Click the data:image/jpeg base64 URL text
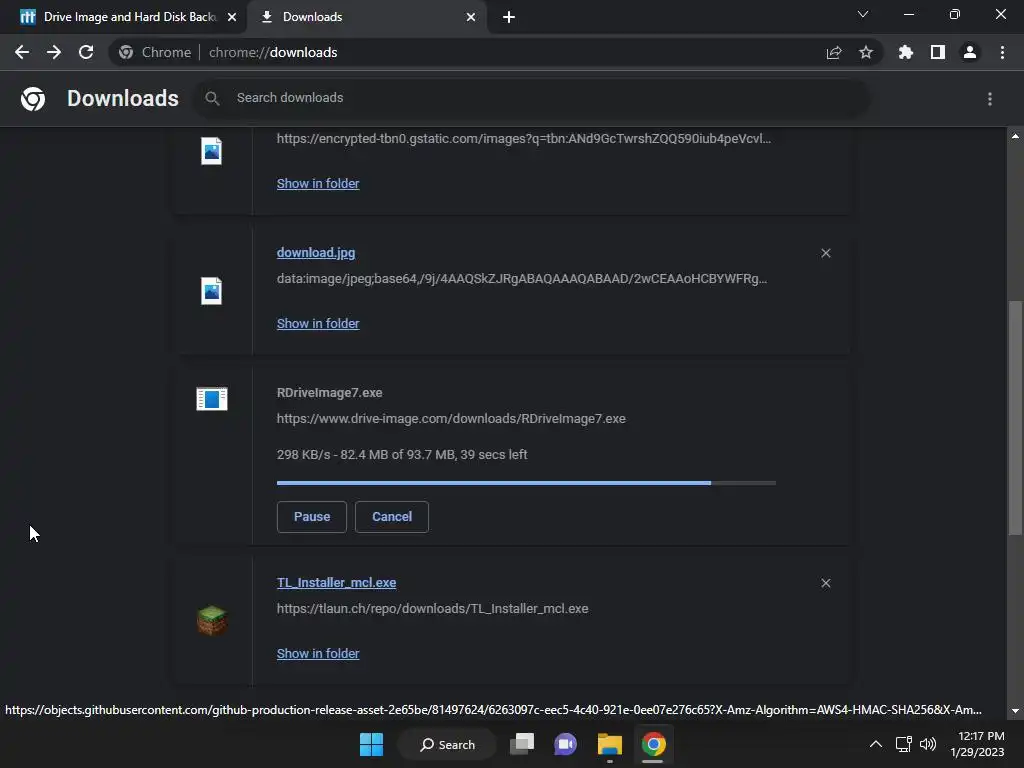 [522, 279]
